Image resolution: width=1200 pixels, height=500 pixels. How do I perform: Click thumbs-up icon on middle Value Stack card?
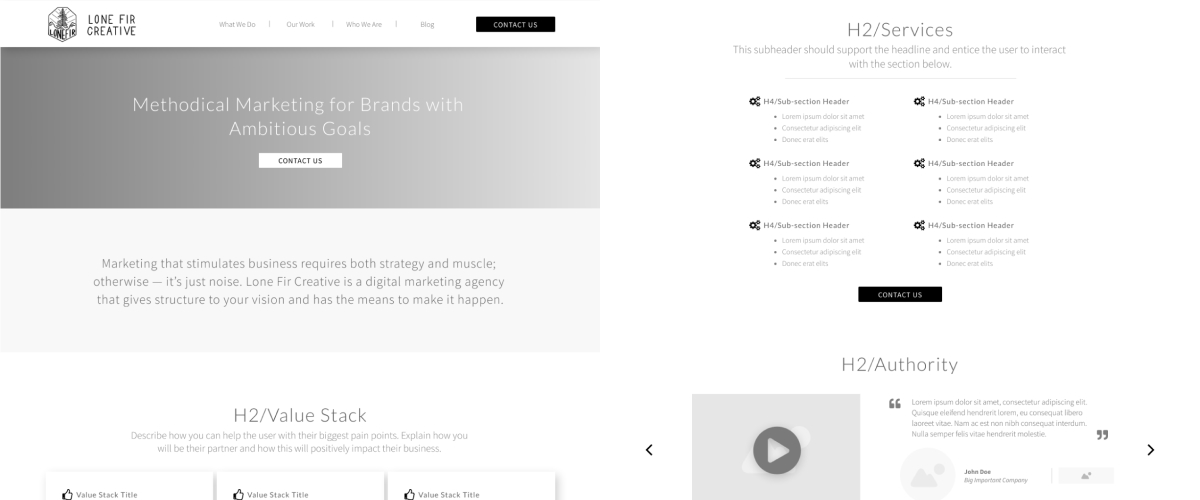pyautogui.click(x=239, y=494)
